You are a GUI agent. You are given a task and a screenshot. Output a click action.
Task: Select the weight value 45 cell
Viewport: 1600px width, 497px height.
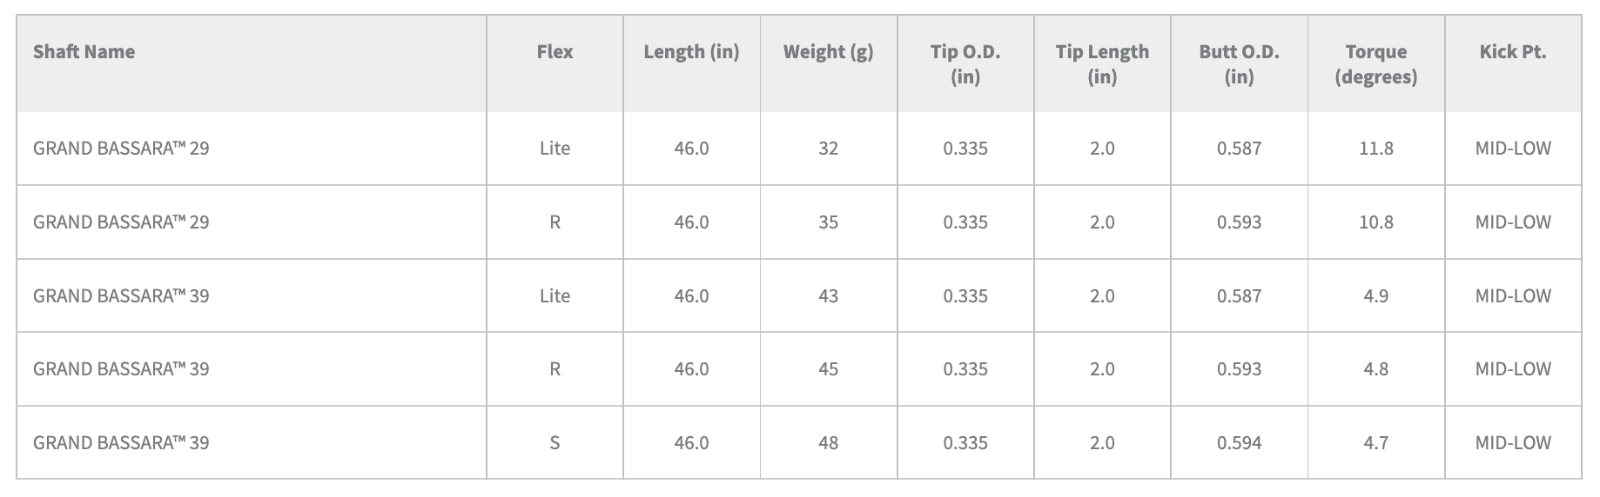click(828, 369)
